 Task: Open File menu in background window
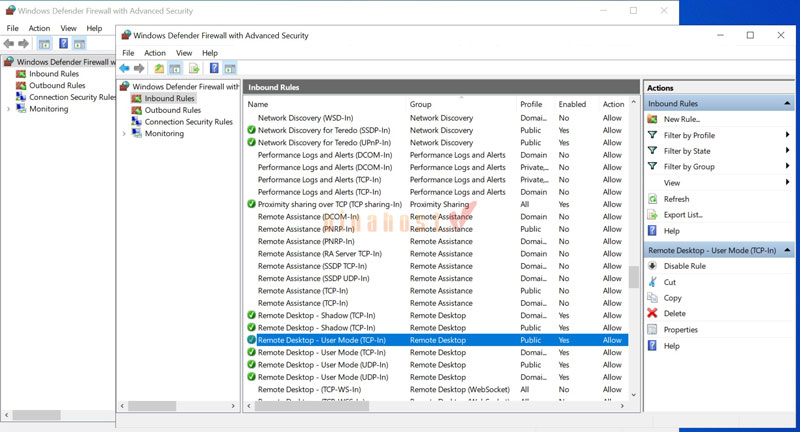pos(12,29)
